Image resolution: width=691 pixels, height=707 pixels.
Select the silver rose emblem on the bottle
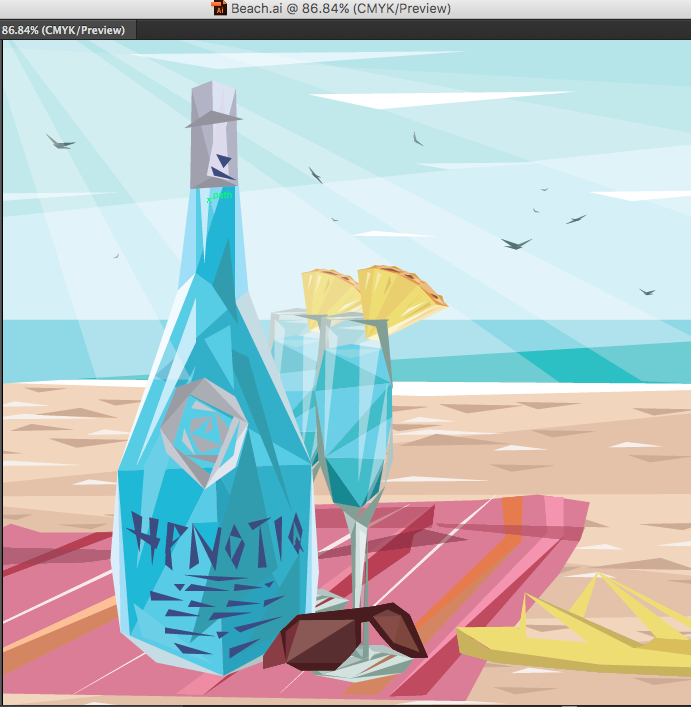(204, 433)
